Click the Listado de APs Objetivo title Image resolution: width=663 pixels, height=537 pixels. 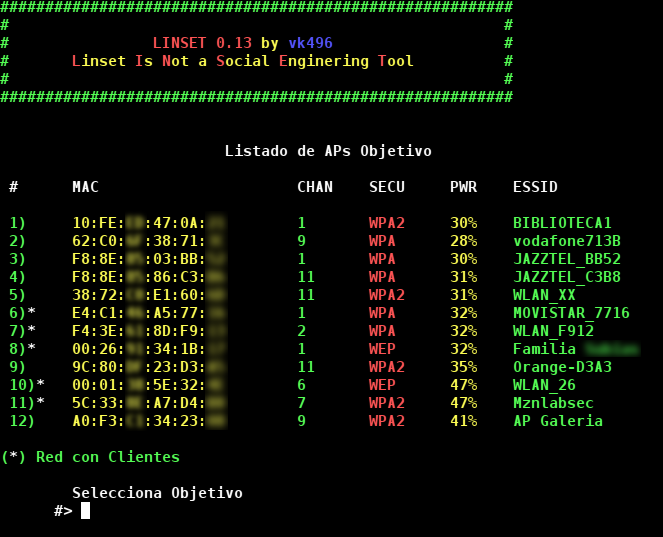coord(328,151)
